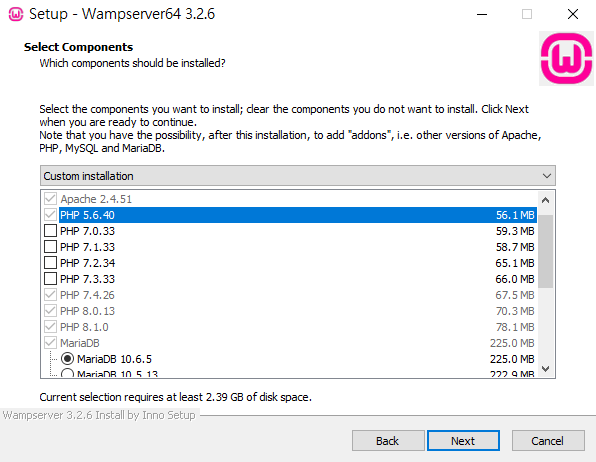
Task: Tick the PHP 7.2.34 checkbox
Action: click(x=51, y=263)
